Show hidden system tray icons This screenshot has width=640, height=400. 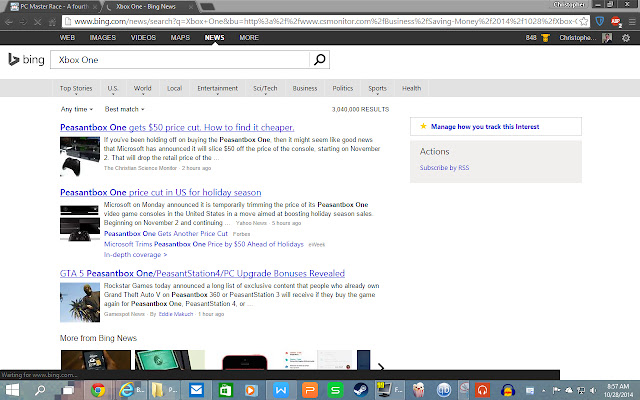544,391
